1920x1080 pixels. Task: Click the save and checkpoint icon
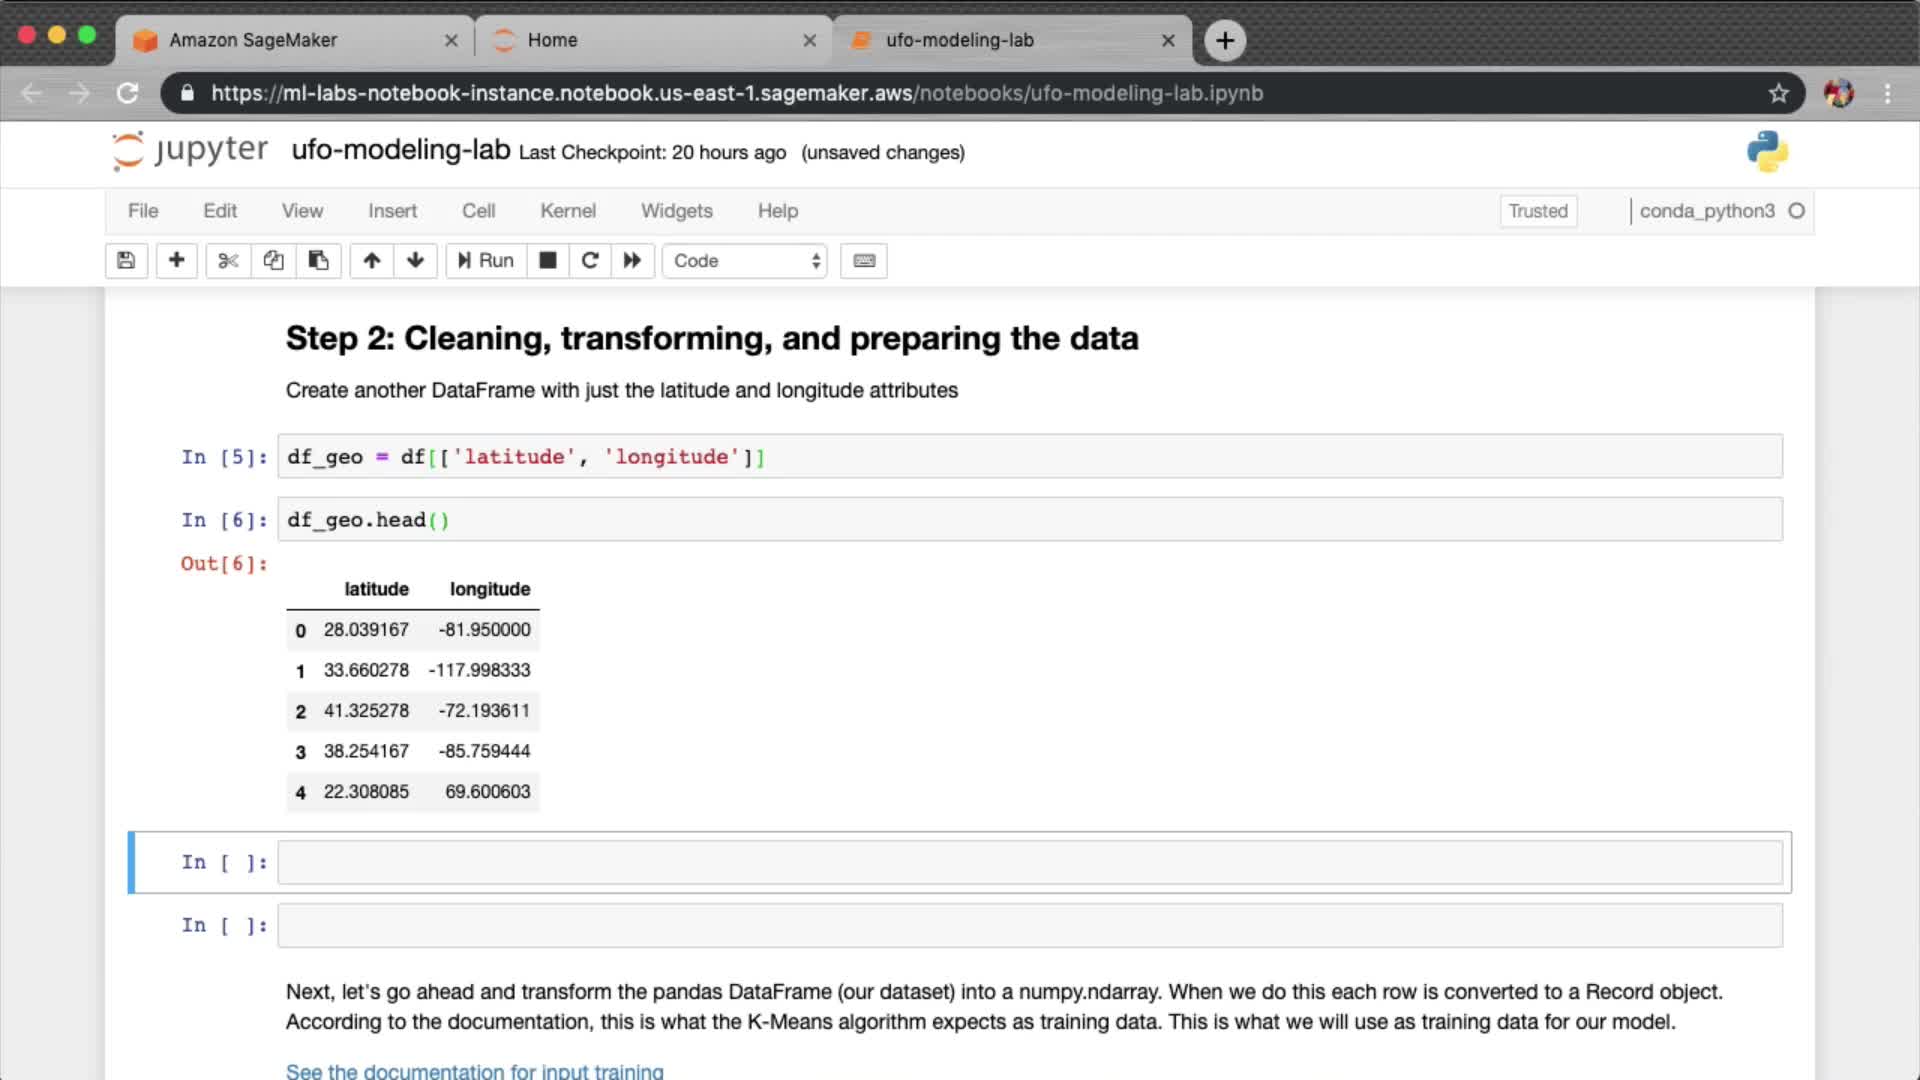126,261
